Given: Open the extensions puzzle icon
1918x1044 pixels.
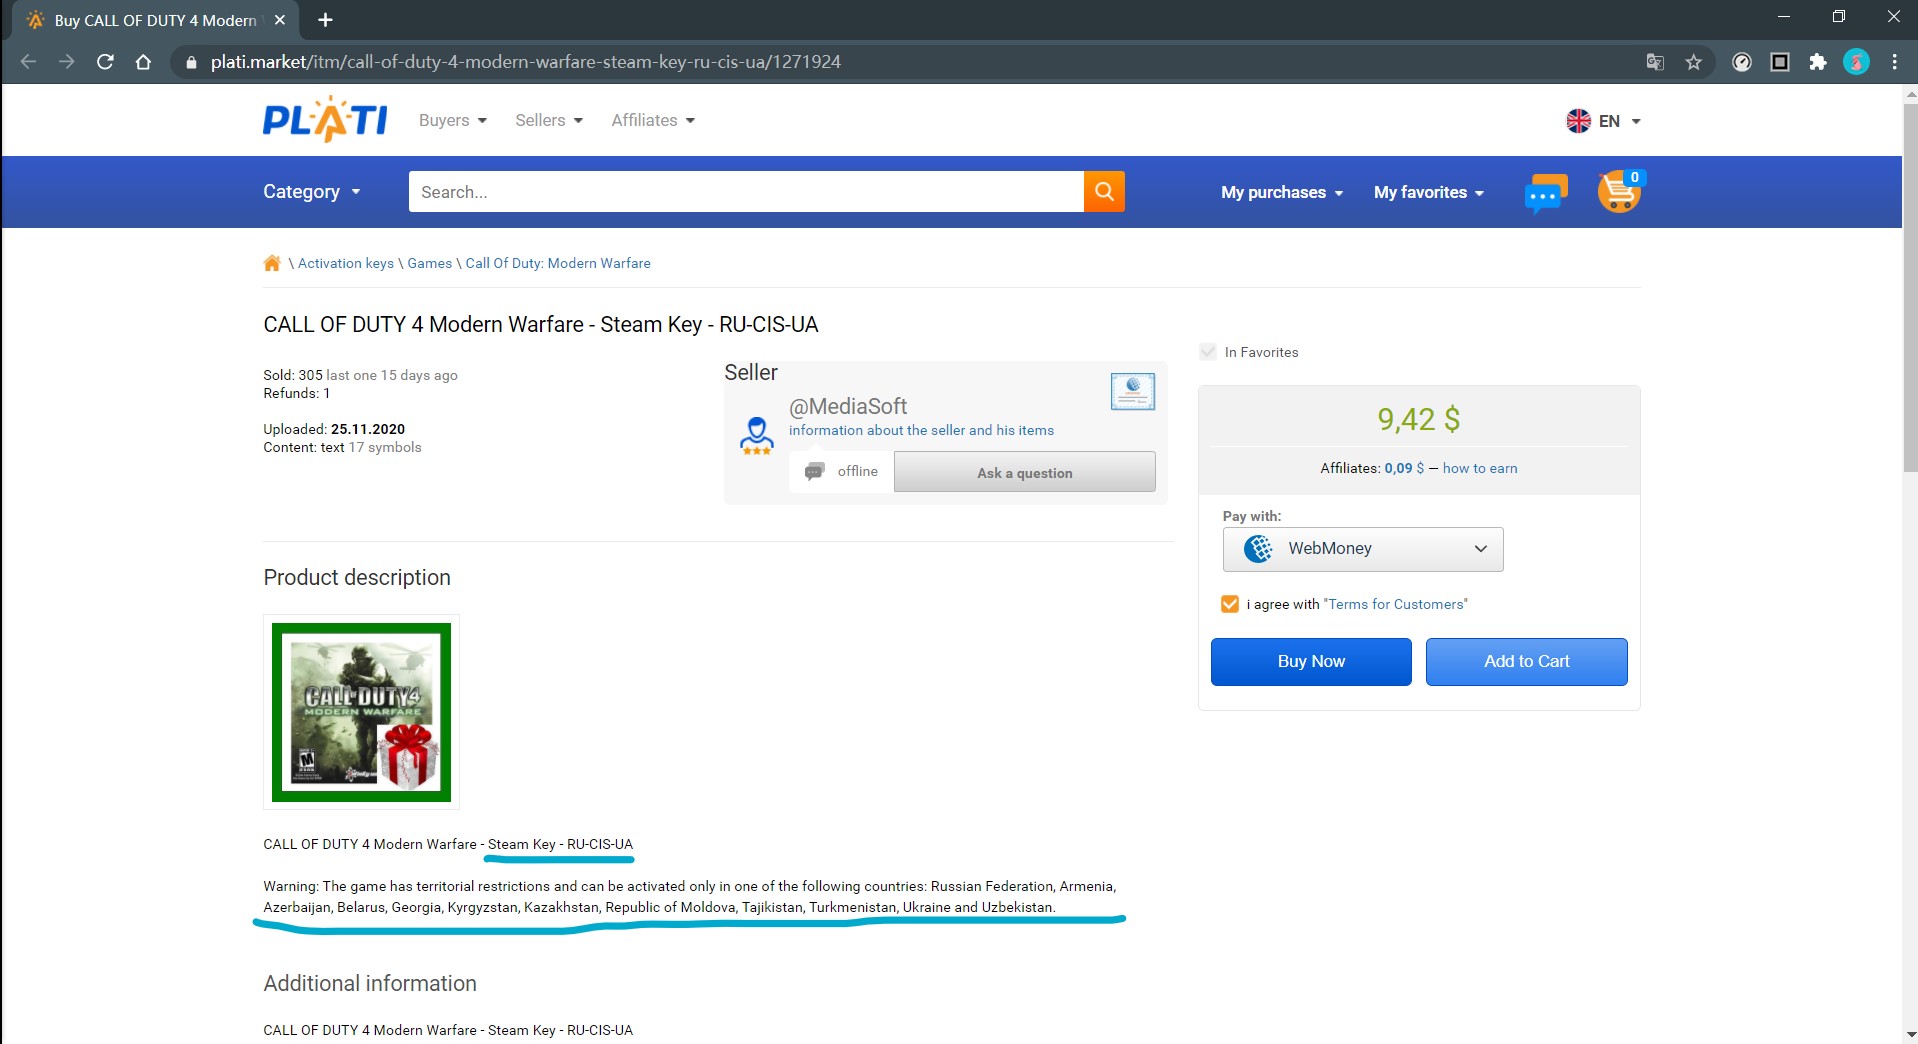Looking at the screenshot, I should (x=1818, y=62).
